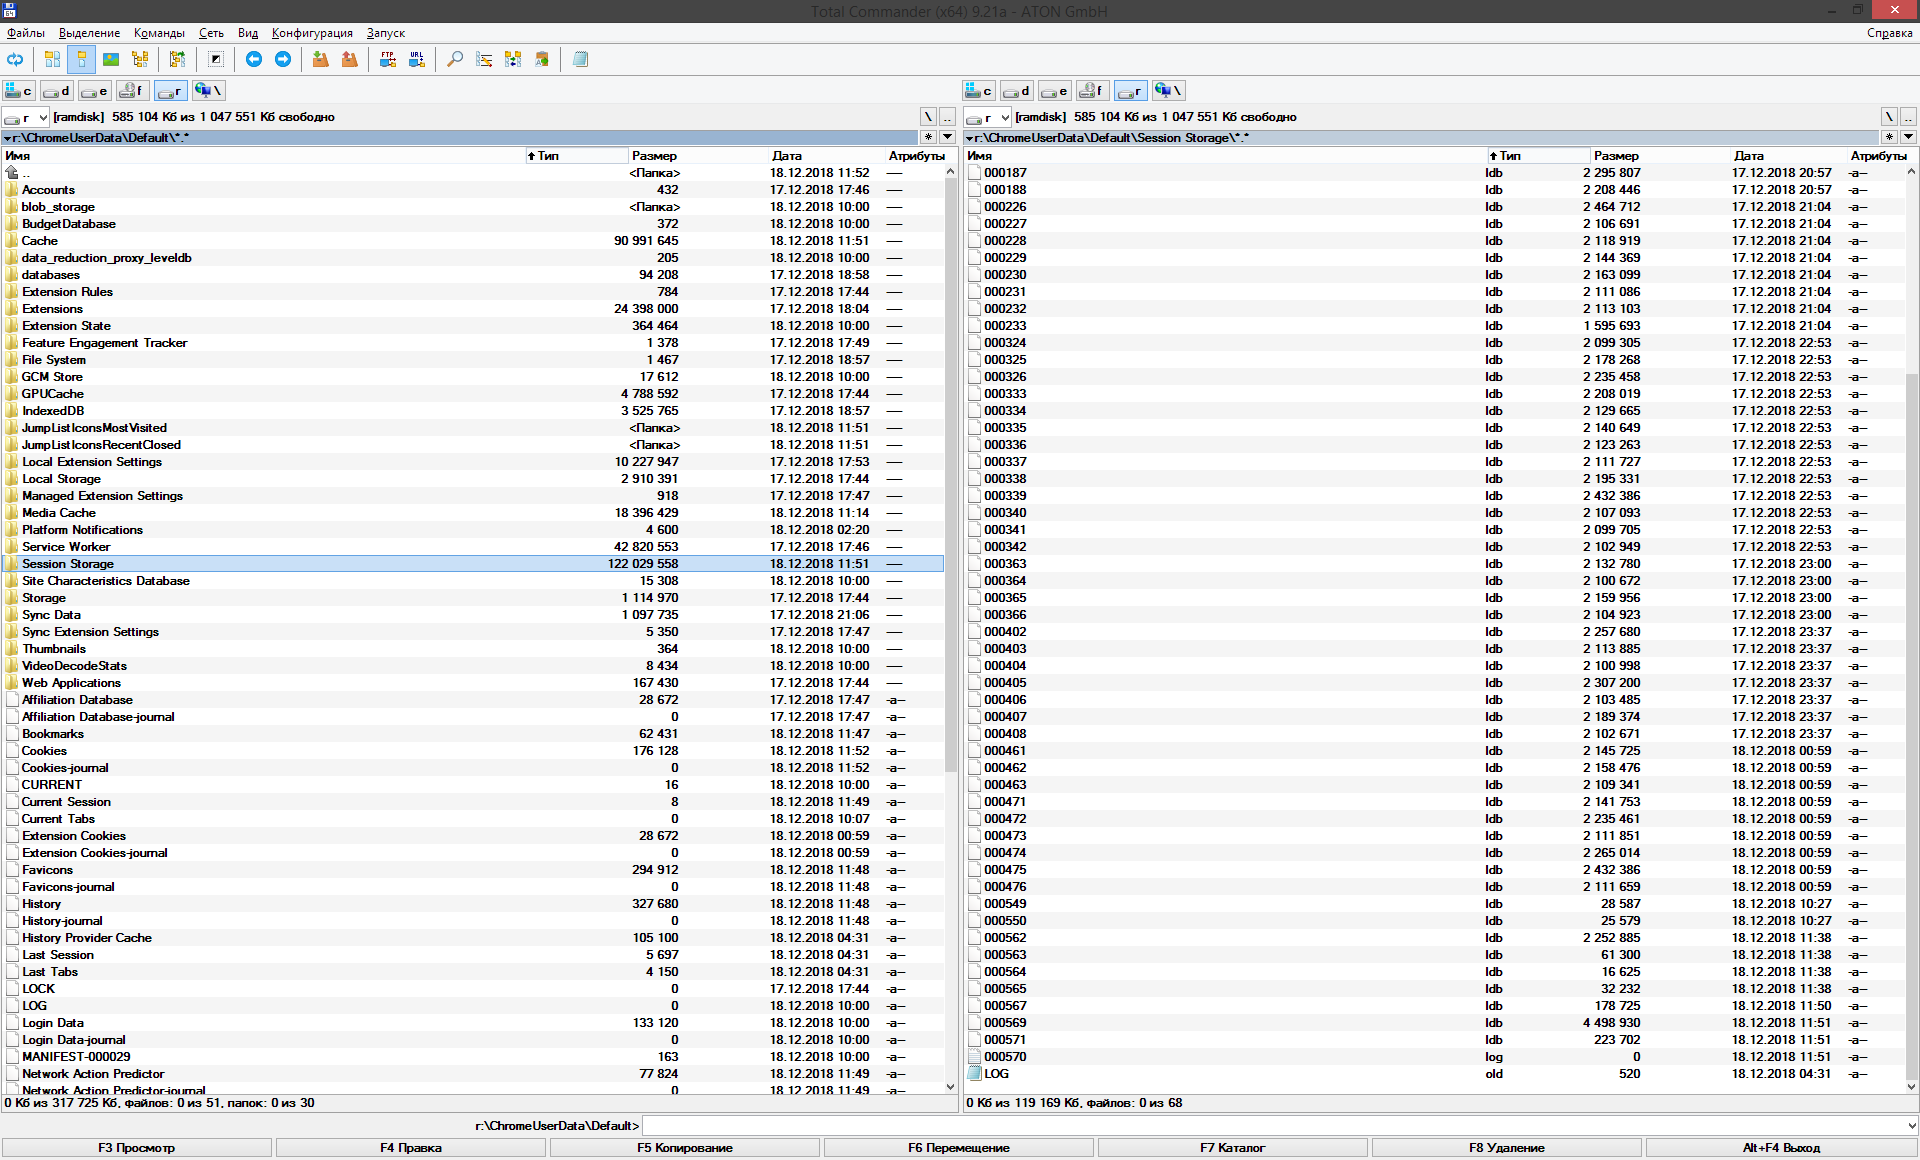Open left panel directory history dropdown arrow
1920x1160 pixels.
947,137
